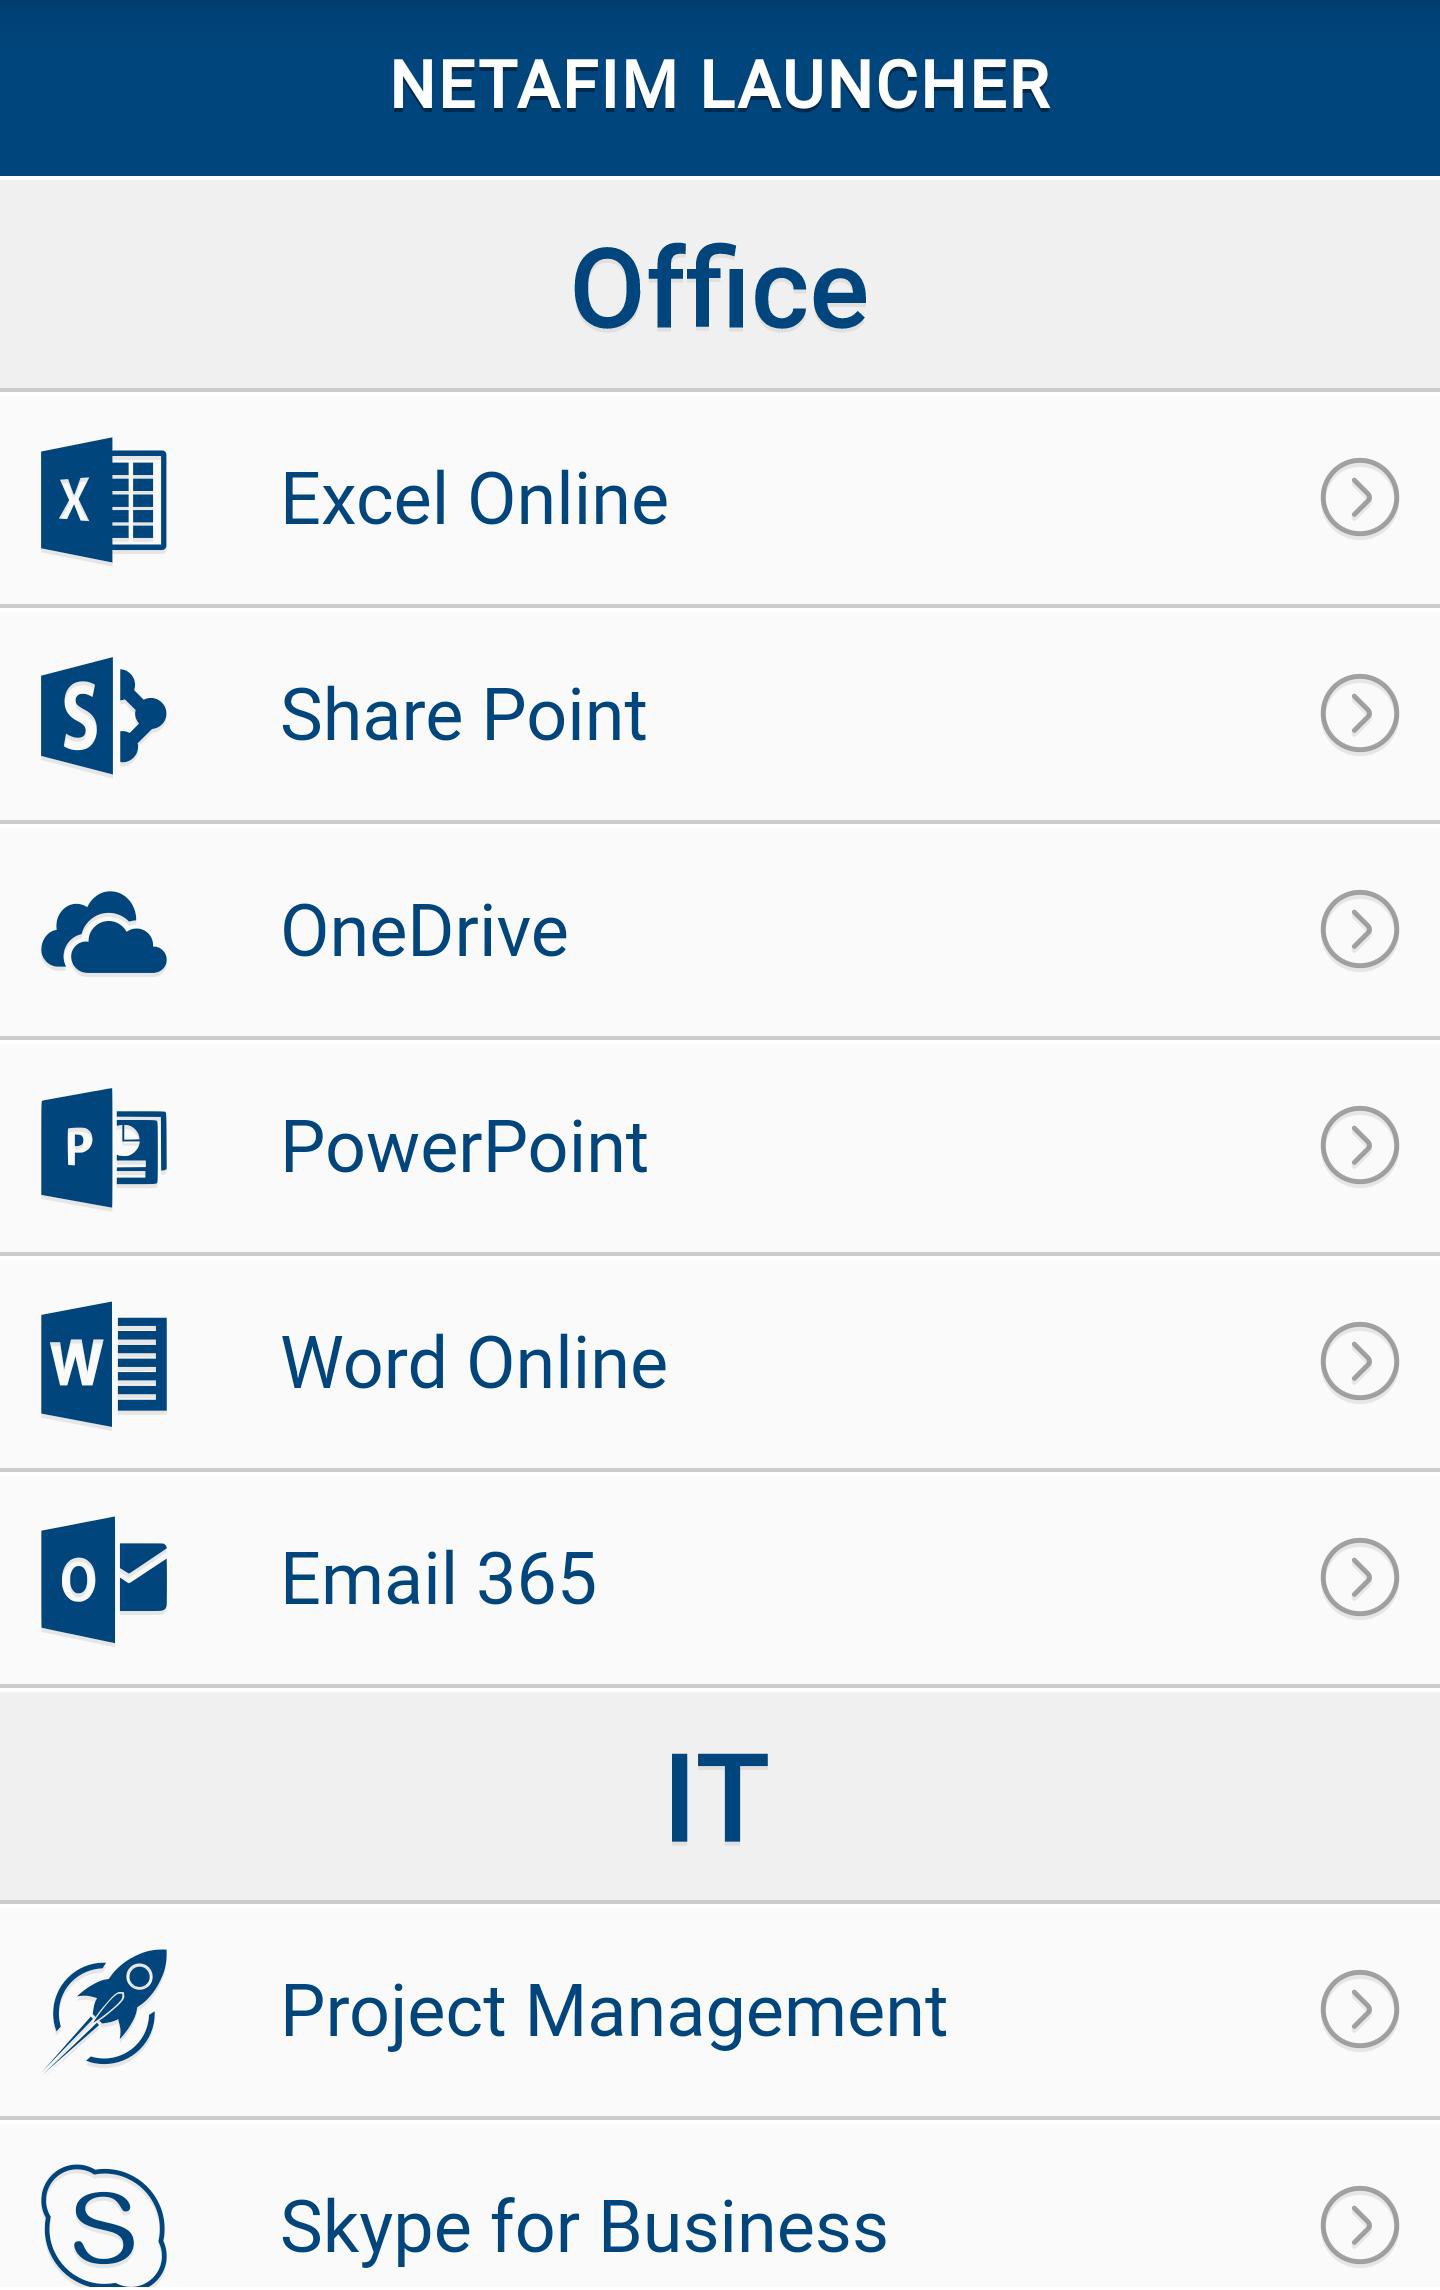Select the Word Online label
The width and height of the screenshot is (1440, 2290).
pyautogui.click(x=475, y=1362)
